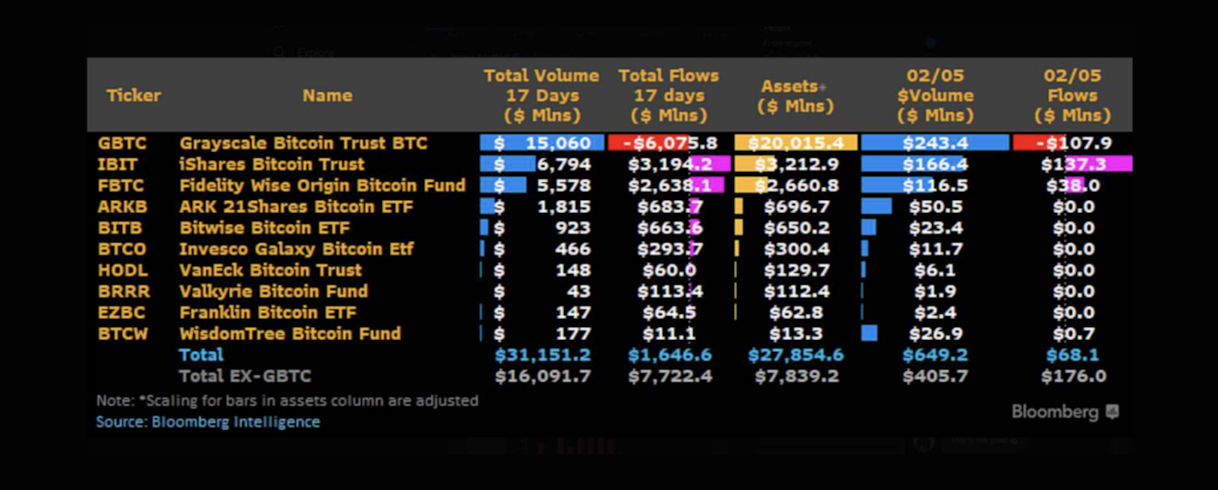Select the Total row label
The height and width of the screenshot is (490, 1218).
pyautogui.click(x=201, y=355)
